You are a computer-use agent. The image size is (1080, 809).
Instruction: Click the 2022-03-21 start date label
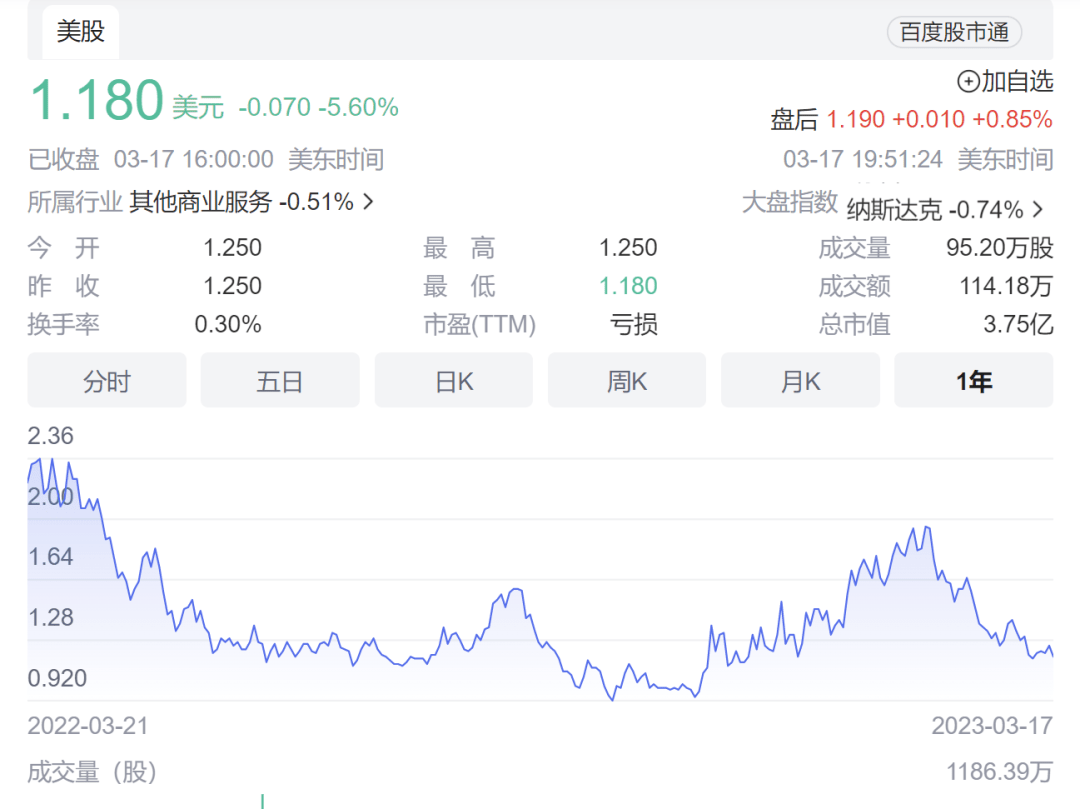click(x=88, y=725)
